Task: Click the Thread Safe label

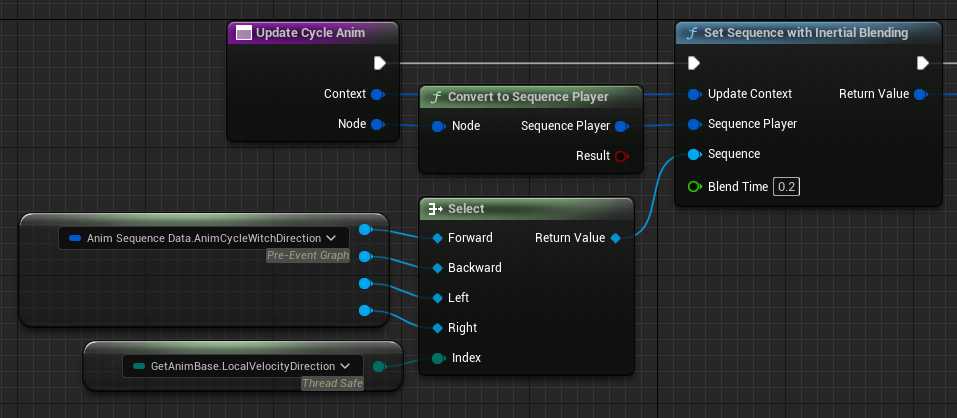Action: point(333,384)
